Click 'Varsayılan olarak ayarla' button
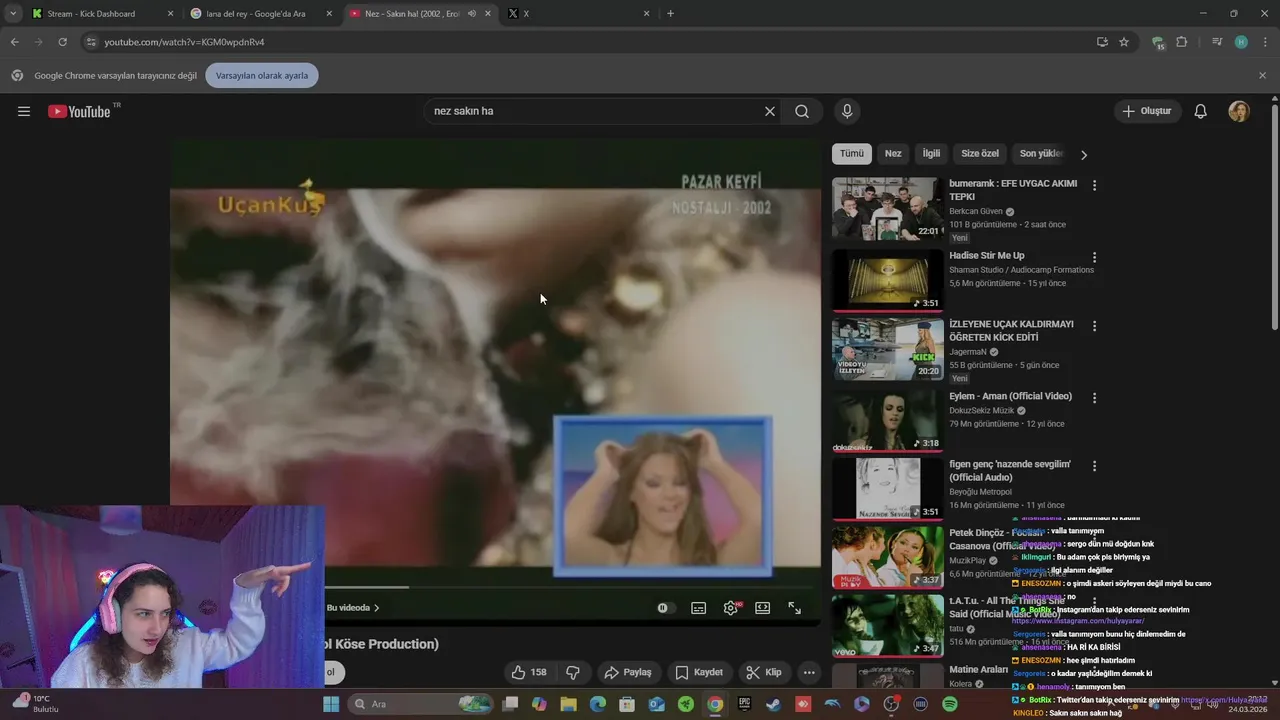 click(262, 75)
